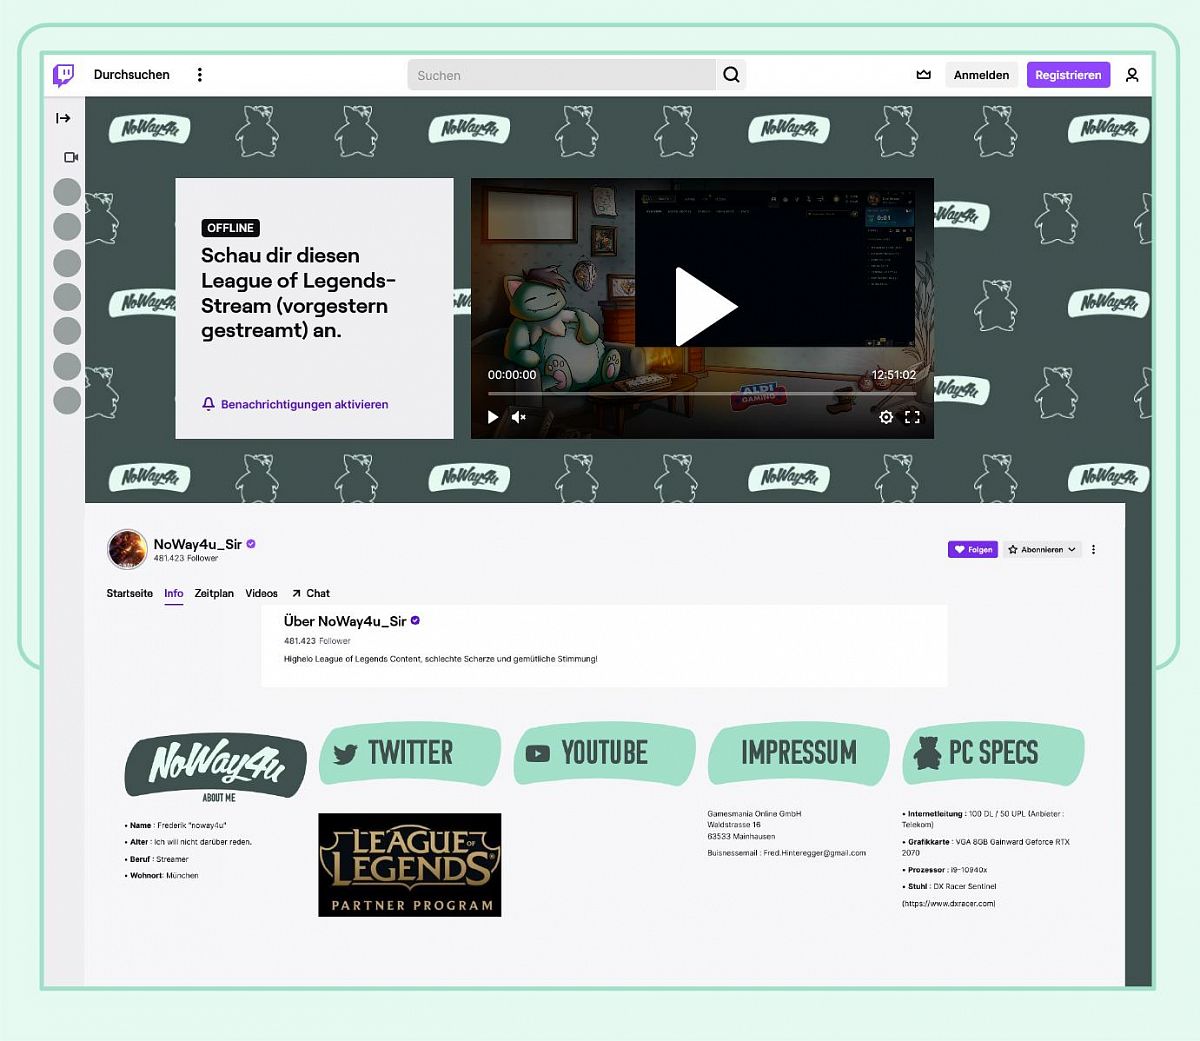Click the search magnifier button
Screen dimensions: 1200x1041
731,75
